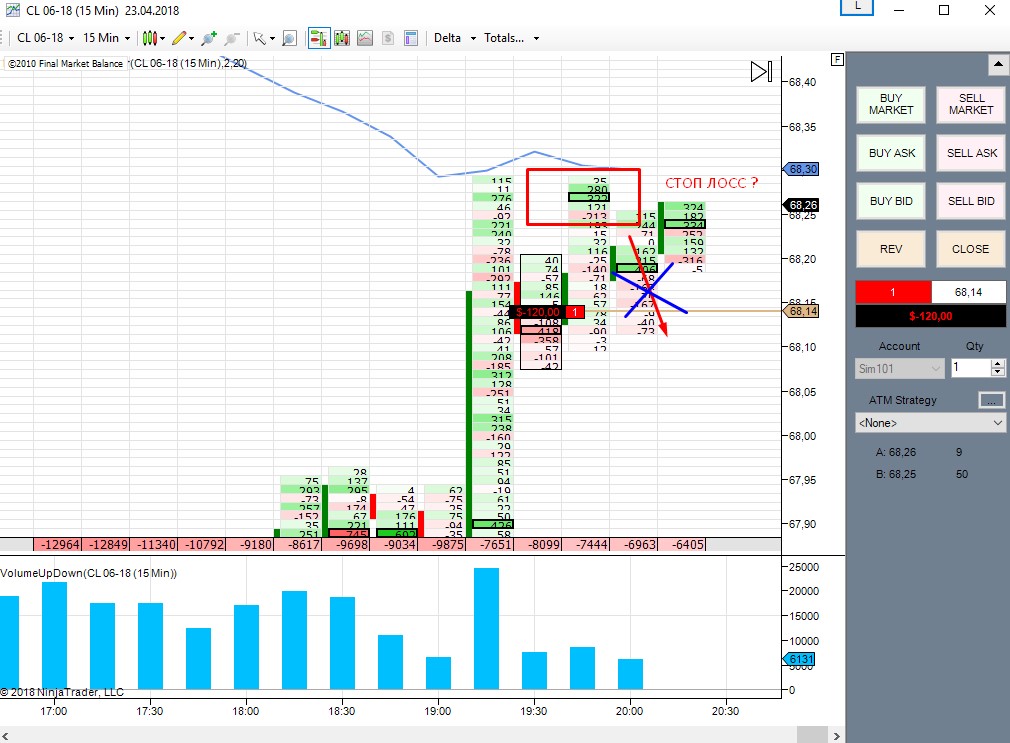Click the Final Market Balance indicator label
Image resolution: width=1010 pixels, height=743 pixels.
(64, 63)
